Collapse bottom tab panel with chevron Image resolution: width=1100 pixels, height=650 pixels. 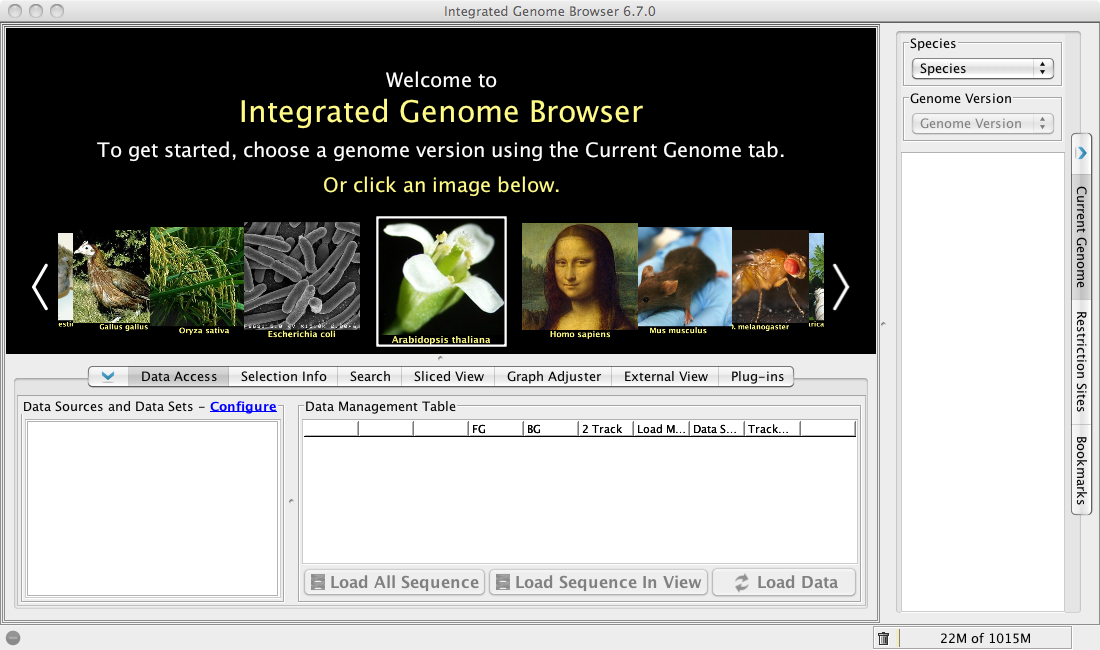(108, 377)
